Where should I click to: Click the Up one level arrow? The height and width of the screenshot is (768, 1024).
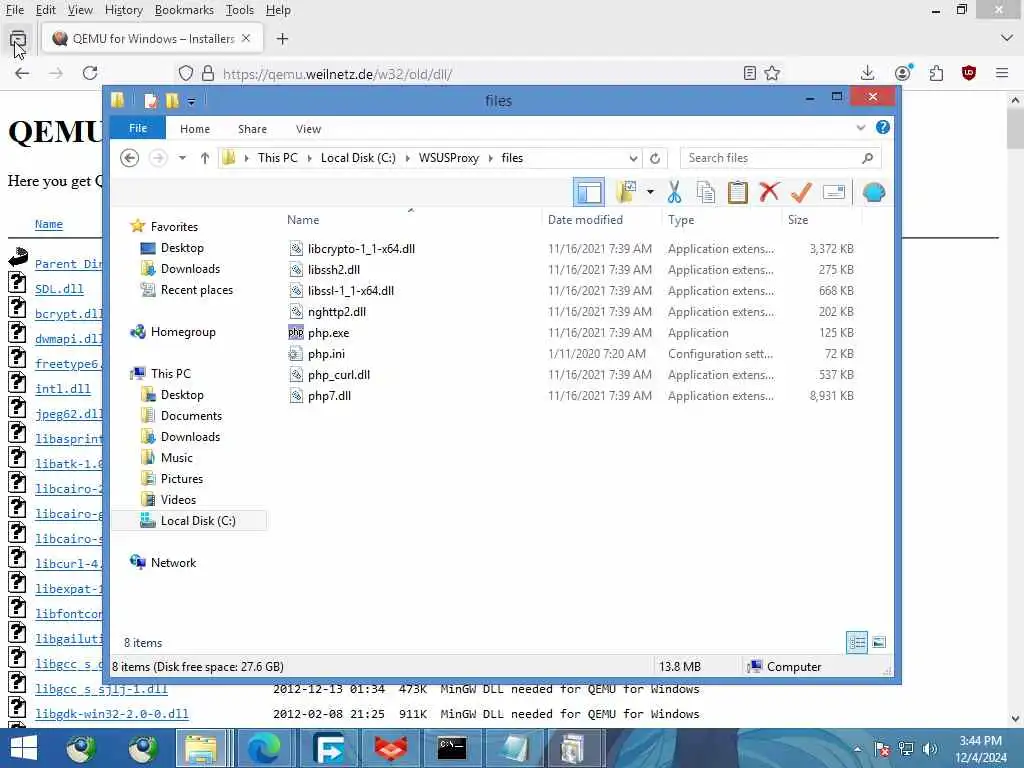tap(204, 158)
